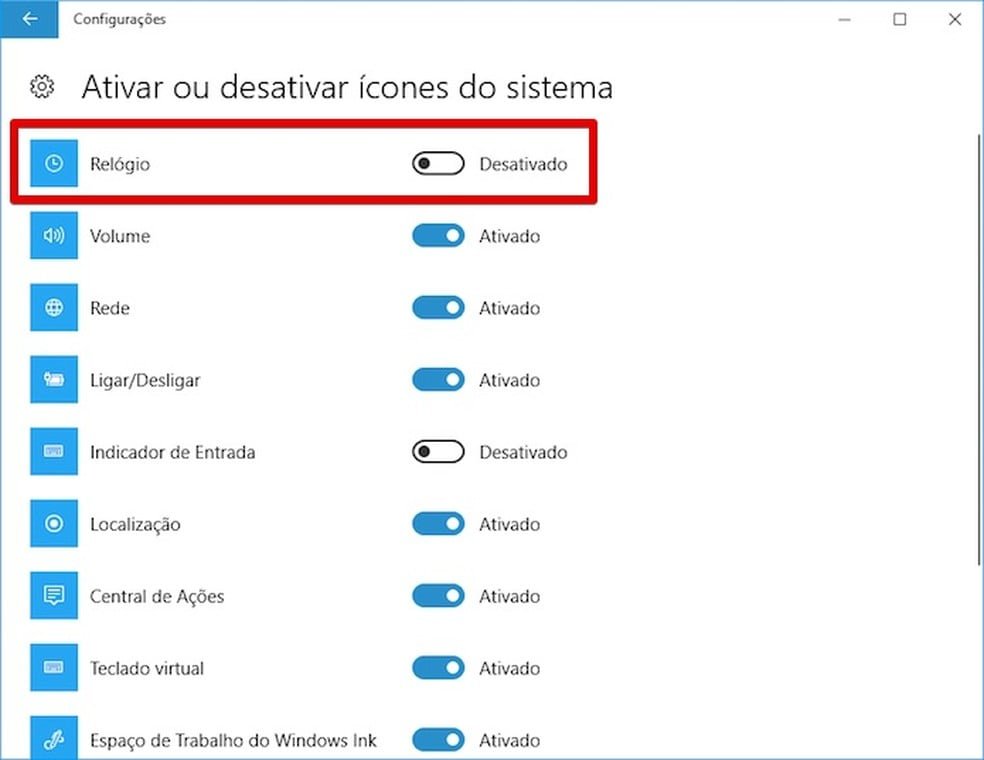This screenshot has width=984, height=760.
Task: Switch off the Ligar/Desligar toggle
Action: (438, 380)
